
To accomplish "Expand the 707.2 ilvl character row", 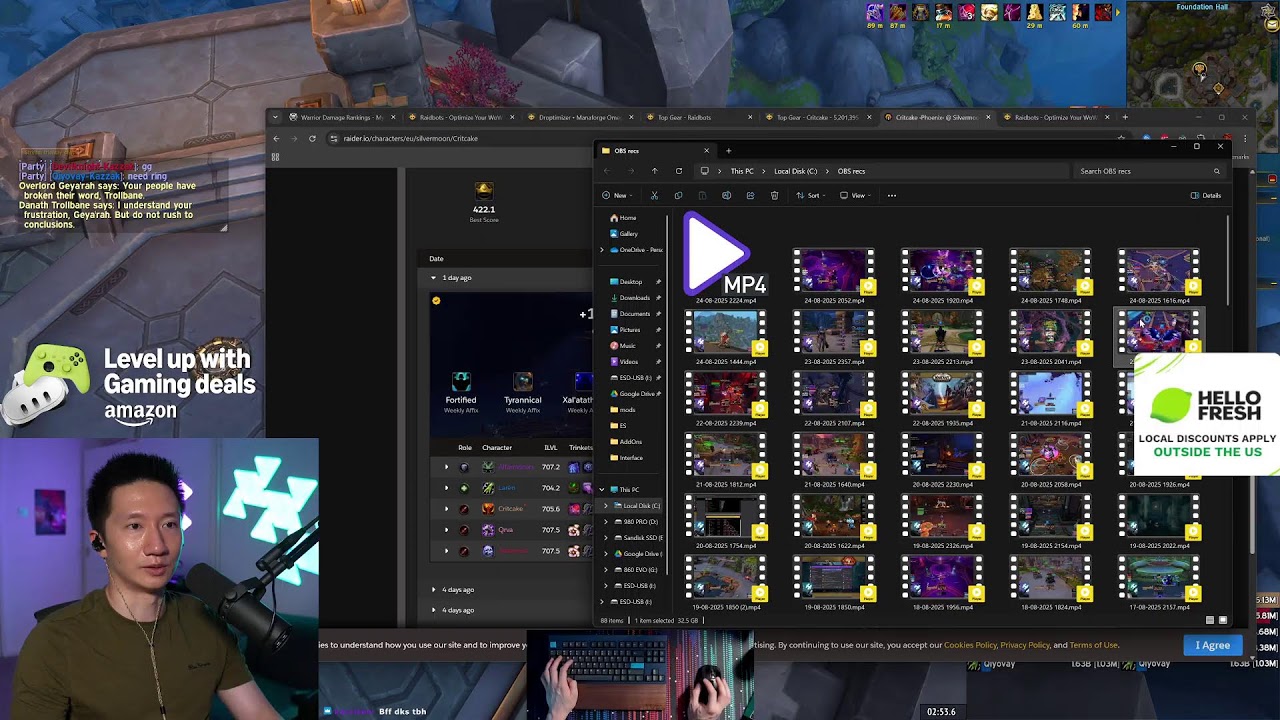I will click(446, 467).
